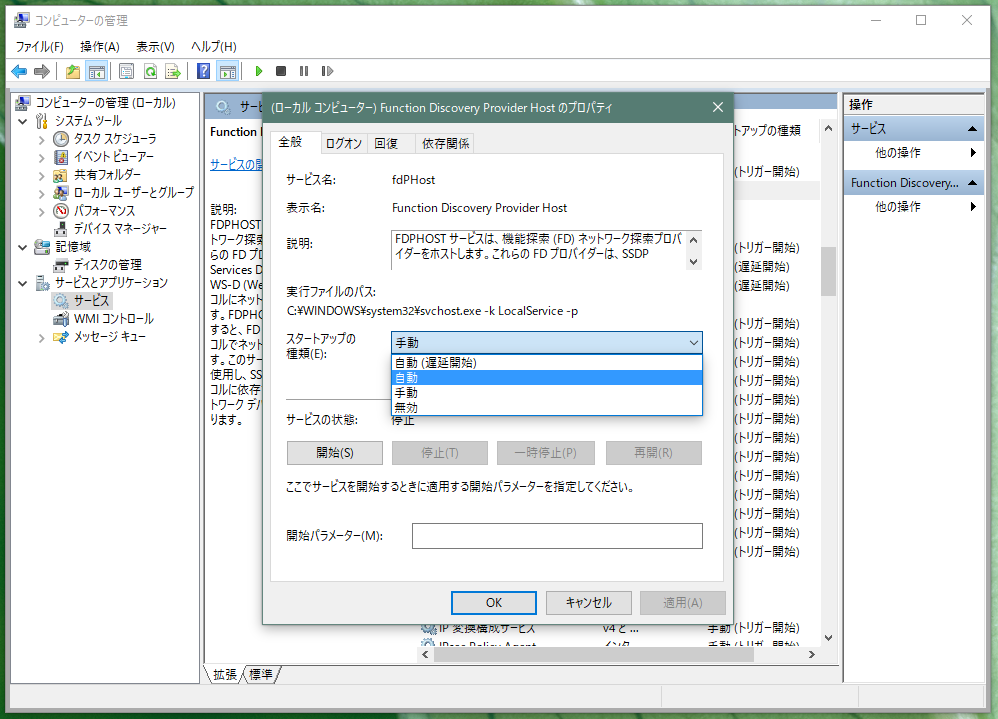This screenshot has width=998, height=719.
Task: Open the 依存関係 tab
Action: point(445,143)
